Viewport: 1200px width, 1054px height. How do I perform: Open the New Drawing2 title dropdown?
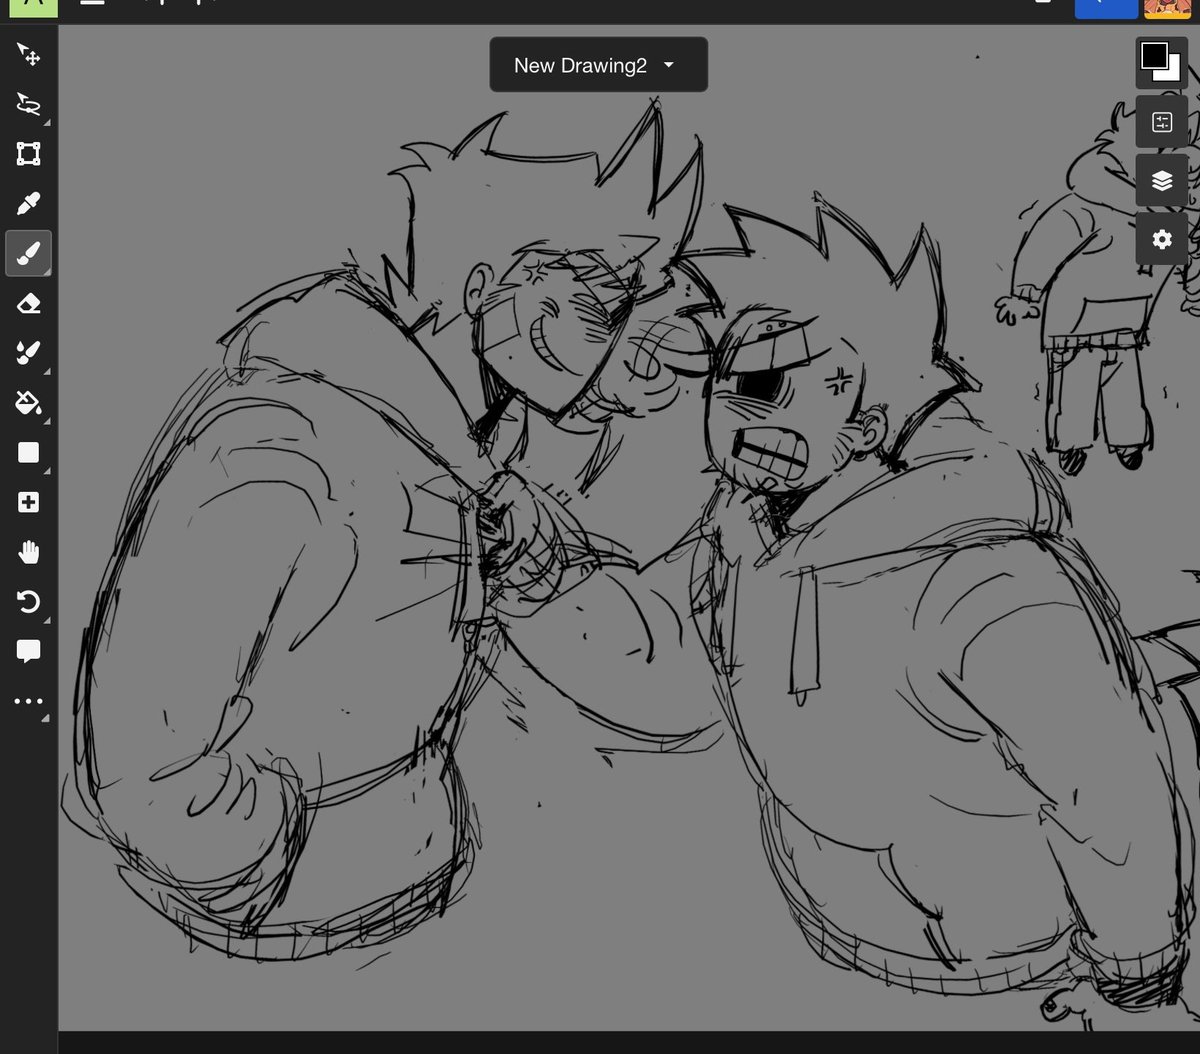point(598,65)
